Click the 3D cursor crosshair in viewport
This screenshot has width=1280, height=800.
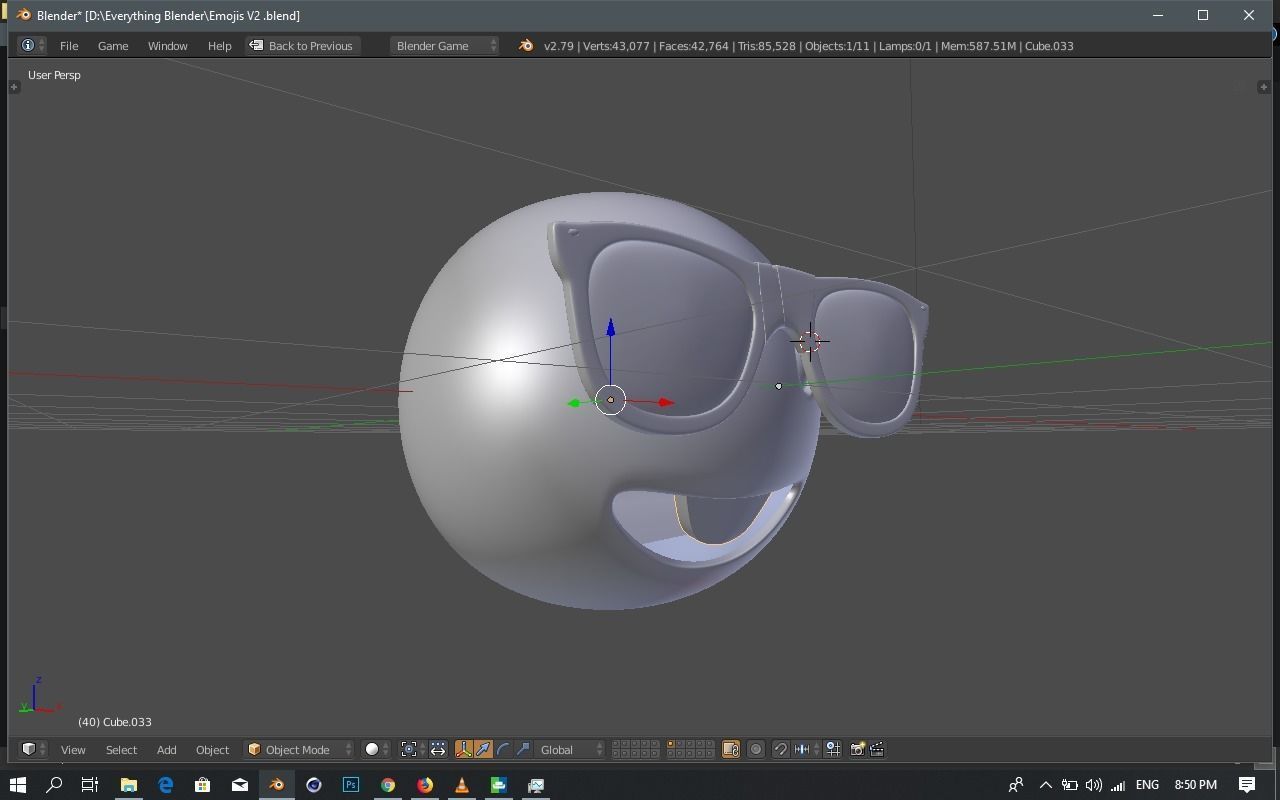(x=810, y=342)
